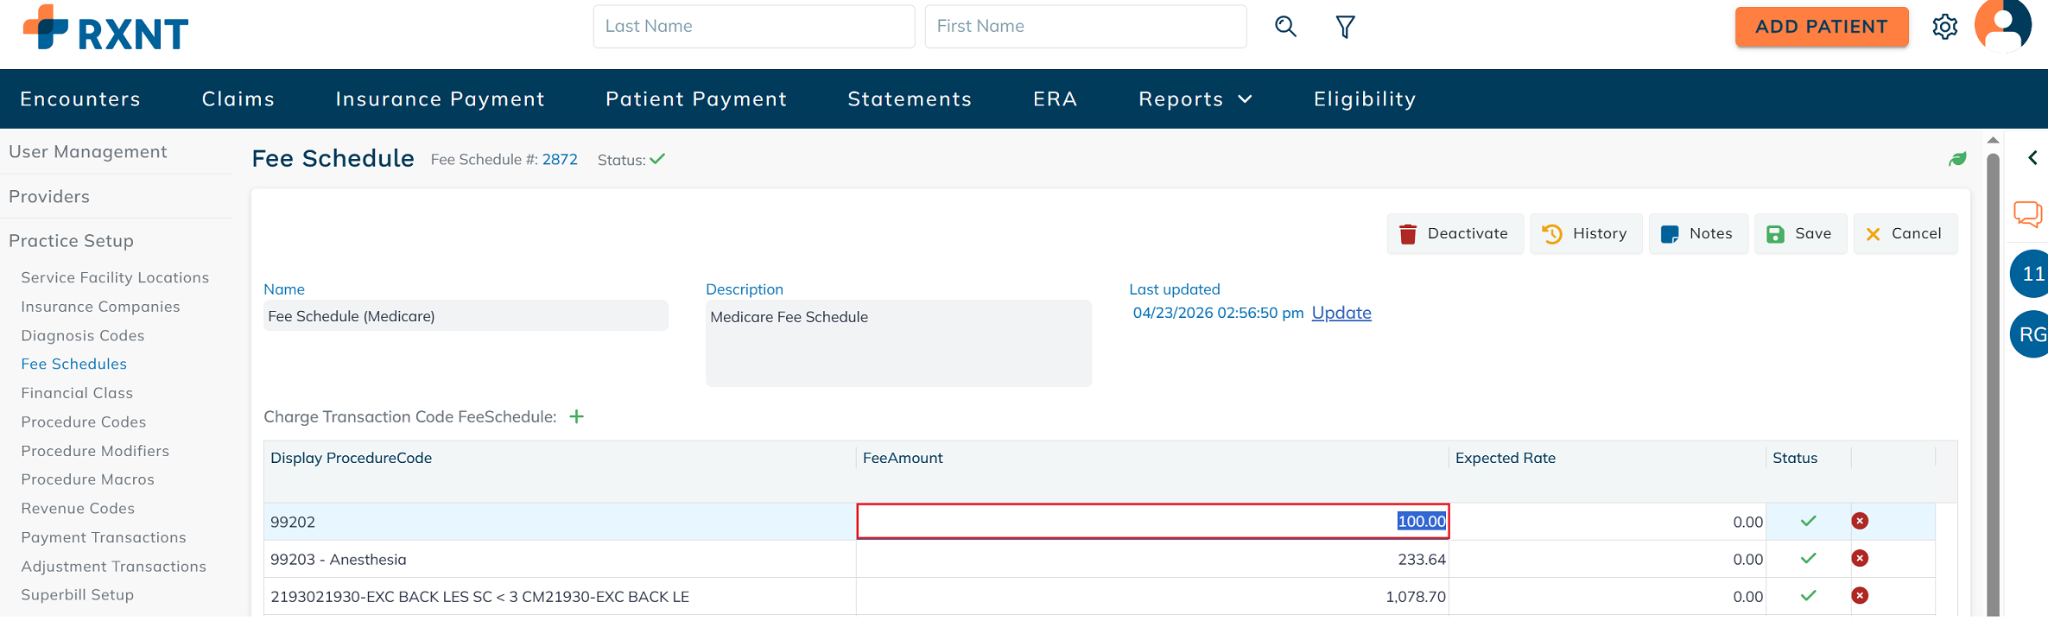This screenshot has width=2048, height=618.
Task: Remove the 99202 row with the red X
Action: pyautogui.click(x=1859, y=521)
